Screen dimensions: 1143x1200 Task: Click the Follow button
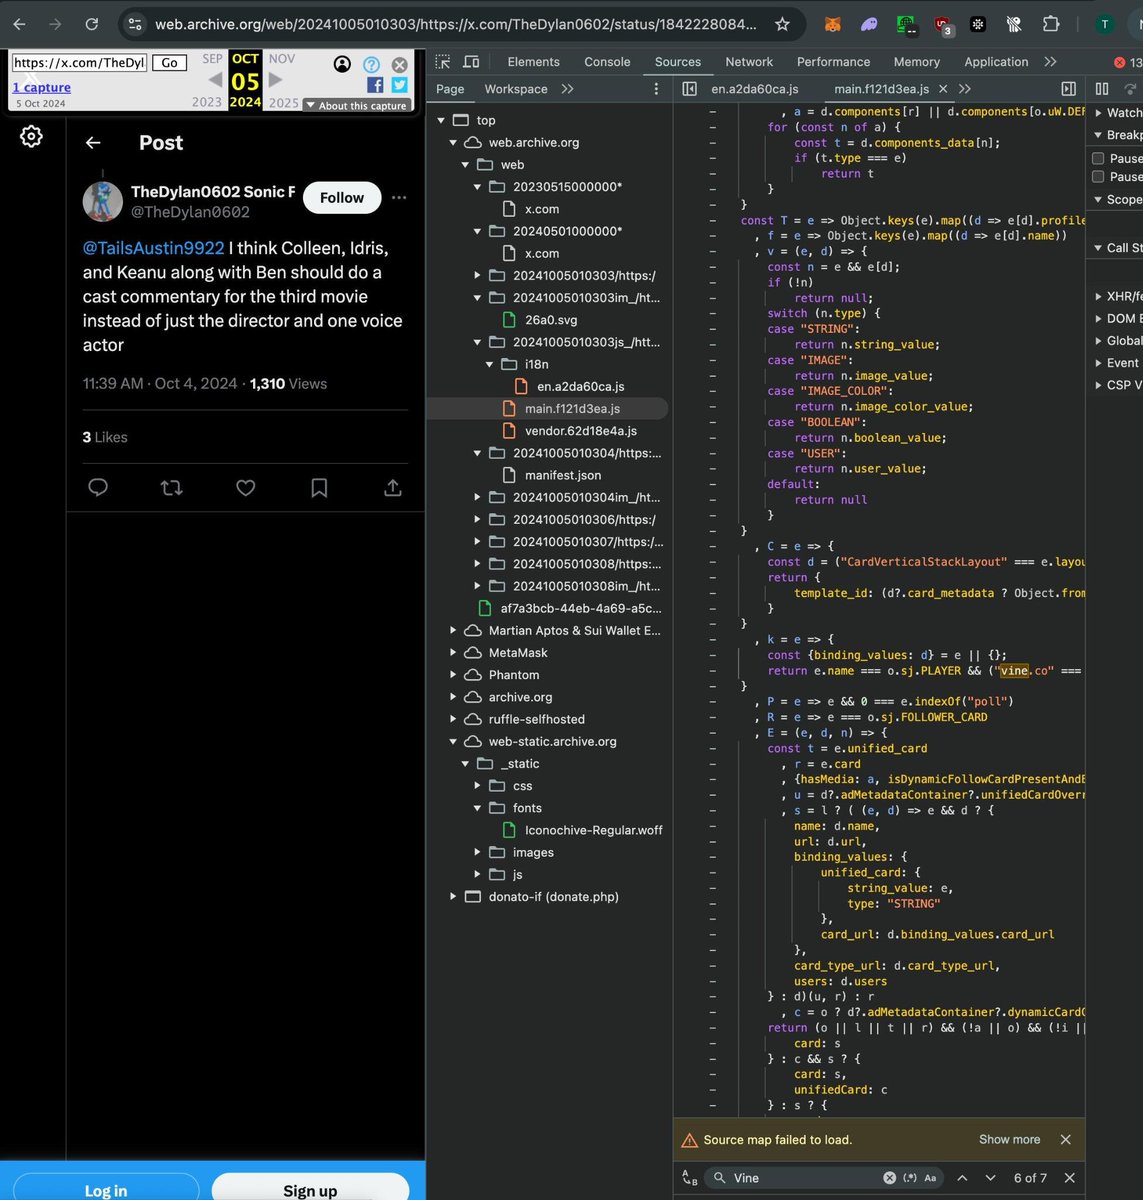point(342,198)
